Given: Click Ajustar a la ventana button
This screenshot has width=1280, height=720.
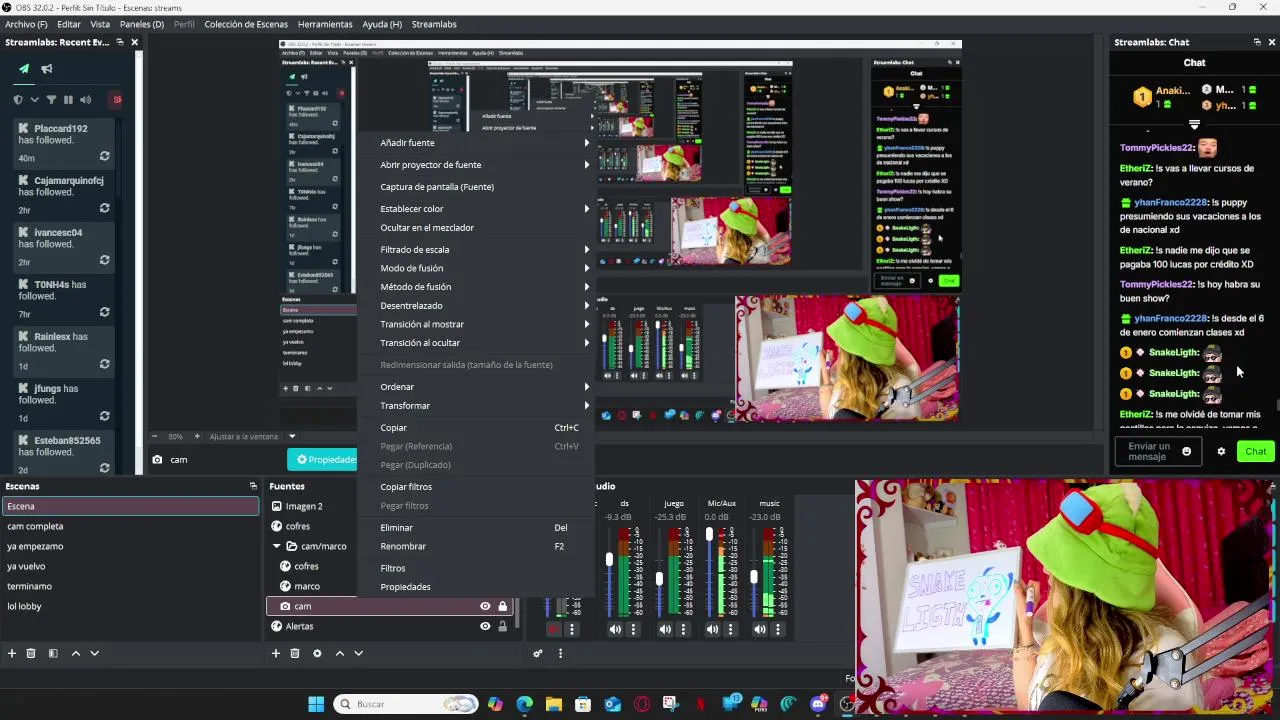Looking at the screenshot, I should 243,436.
